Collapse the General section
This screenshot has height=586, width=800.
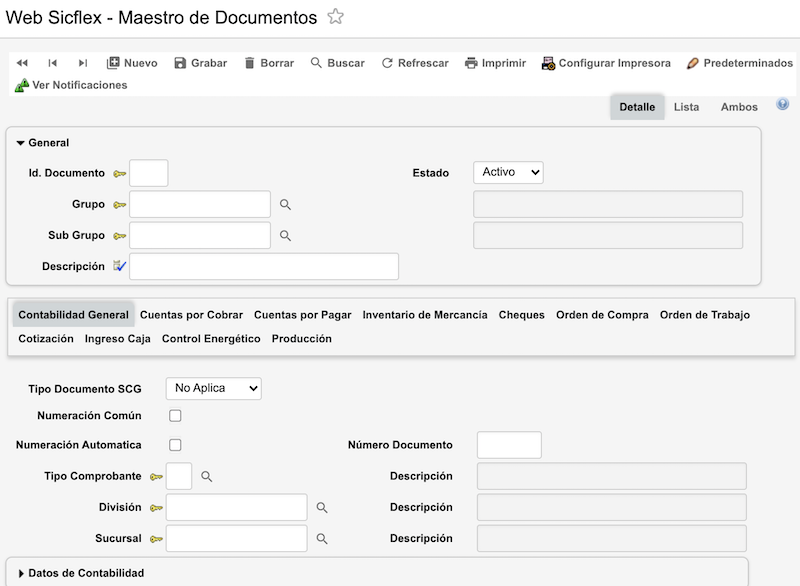(21, 143)
